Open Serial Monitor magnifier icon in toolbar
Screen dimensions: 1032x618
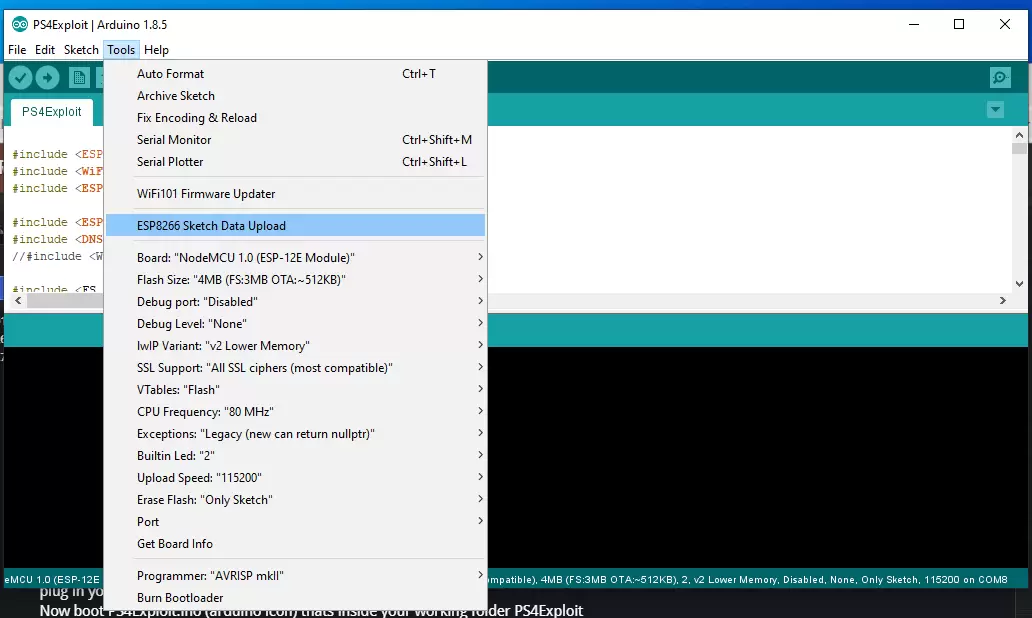point(1000,78)
